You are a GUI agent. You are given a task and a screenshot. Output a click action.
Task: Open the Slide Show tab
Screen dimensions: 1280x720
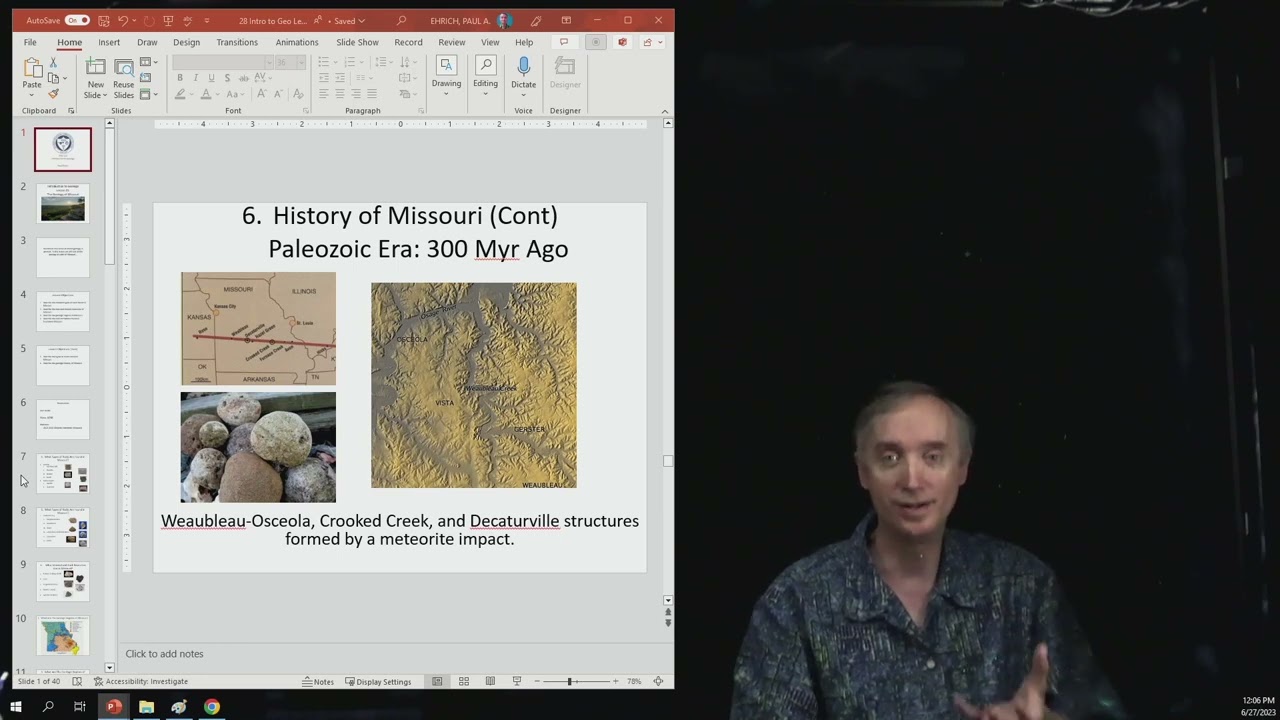(x=357, y=42)
